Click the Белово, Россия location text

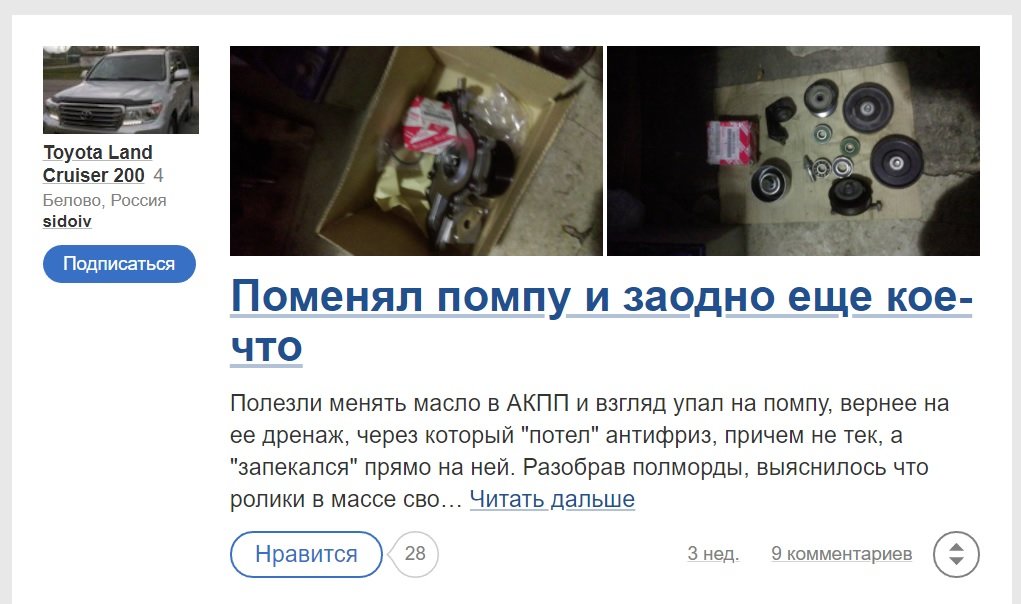click(x=105, y=200)
